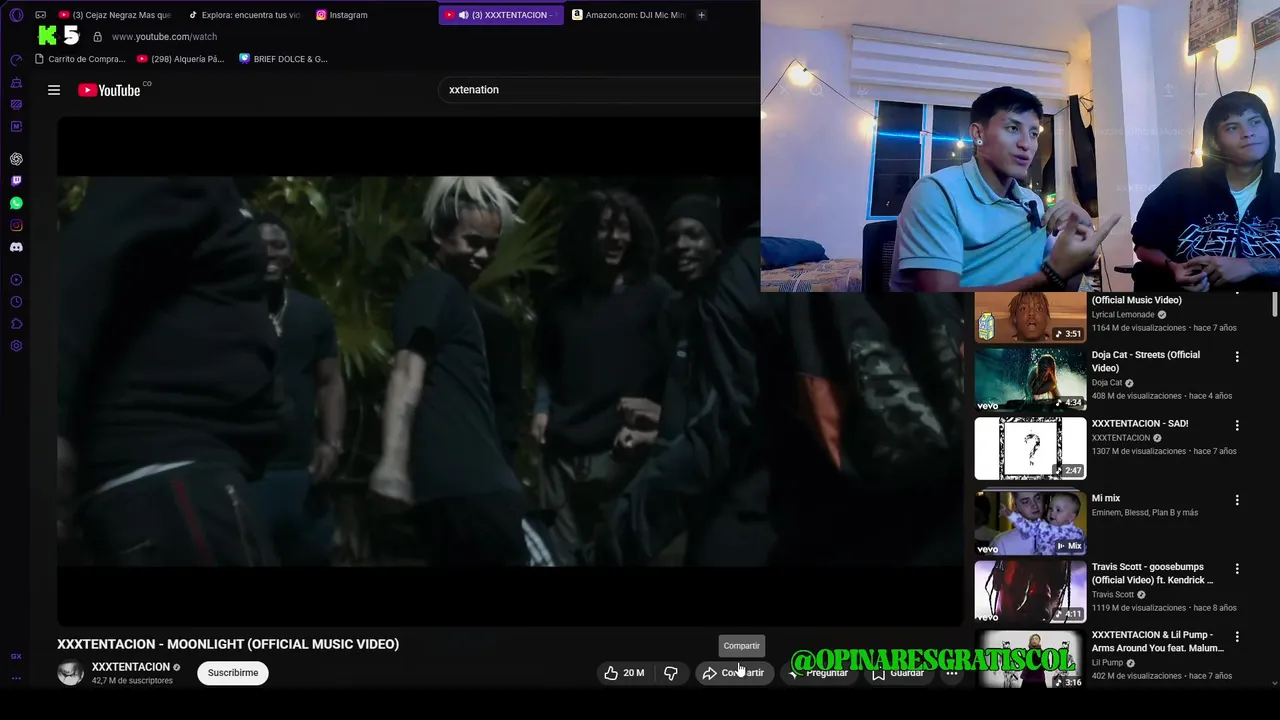The width and height of the screenshot is (1280, 720).
Task: Open the YouTube hamburger guide menu
Action: (54, 90)
